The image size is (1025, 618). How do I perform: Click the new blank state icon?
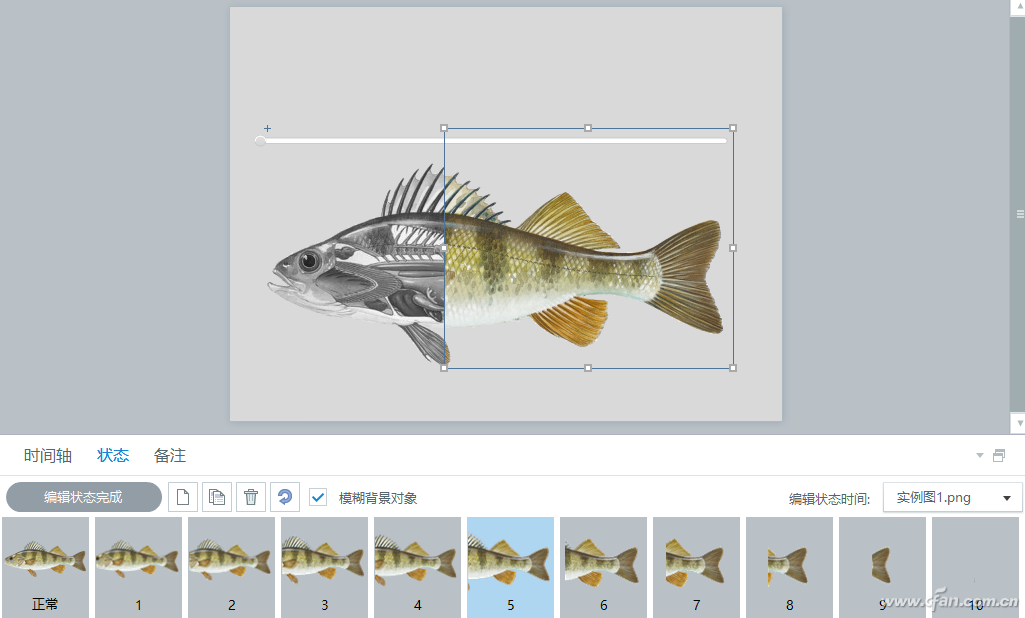[x=182, y=497]
